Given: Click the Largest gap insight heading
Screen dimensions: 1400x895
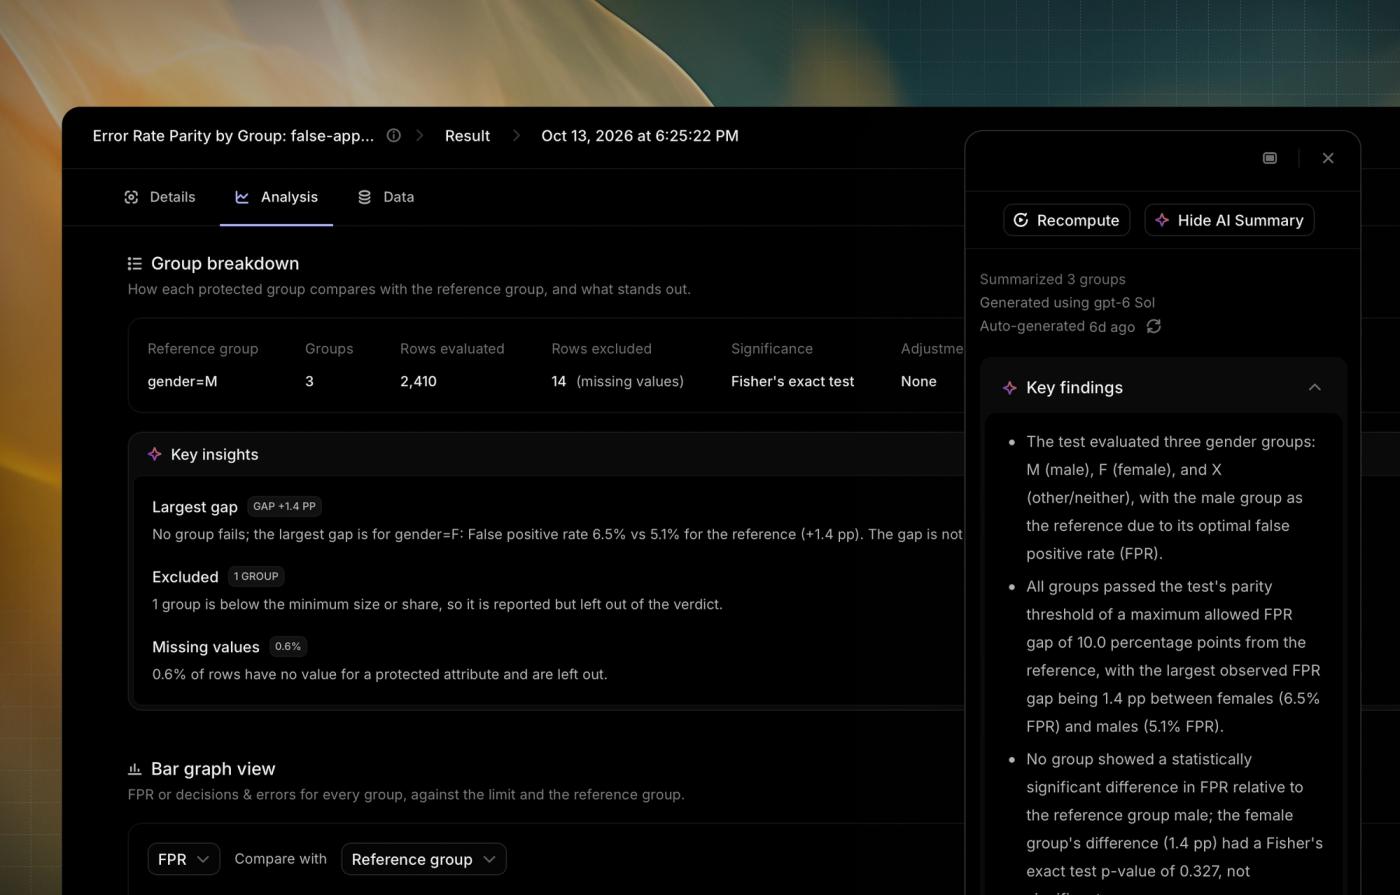Looking at the screenshot, I should click(195, 507).
